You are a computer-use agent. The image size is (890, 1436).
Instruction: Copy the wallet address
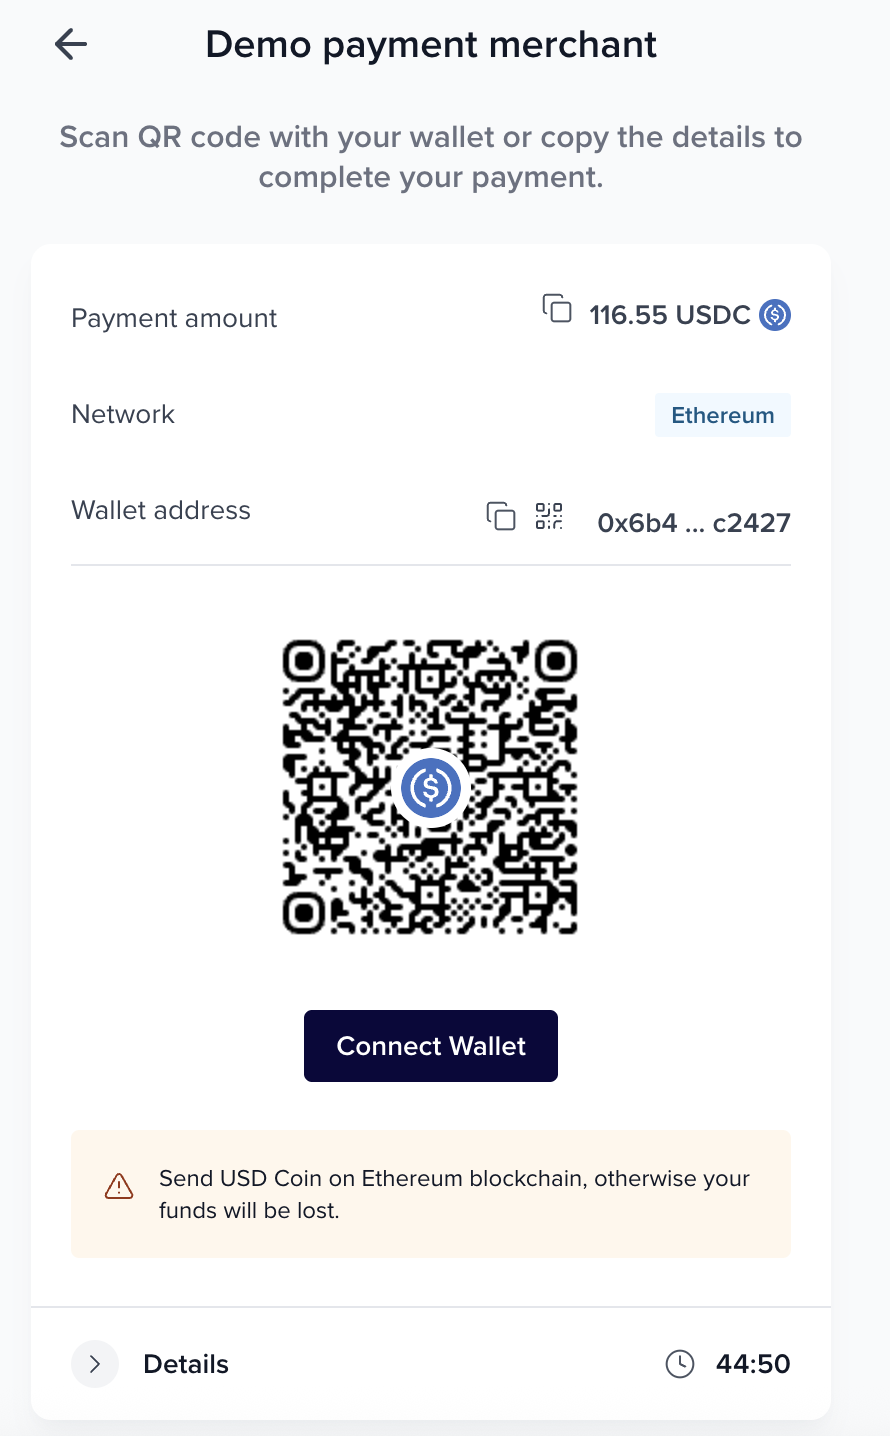[x=501, y=516]
